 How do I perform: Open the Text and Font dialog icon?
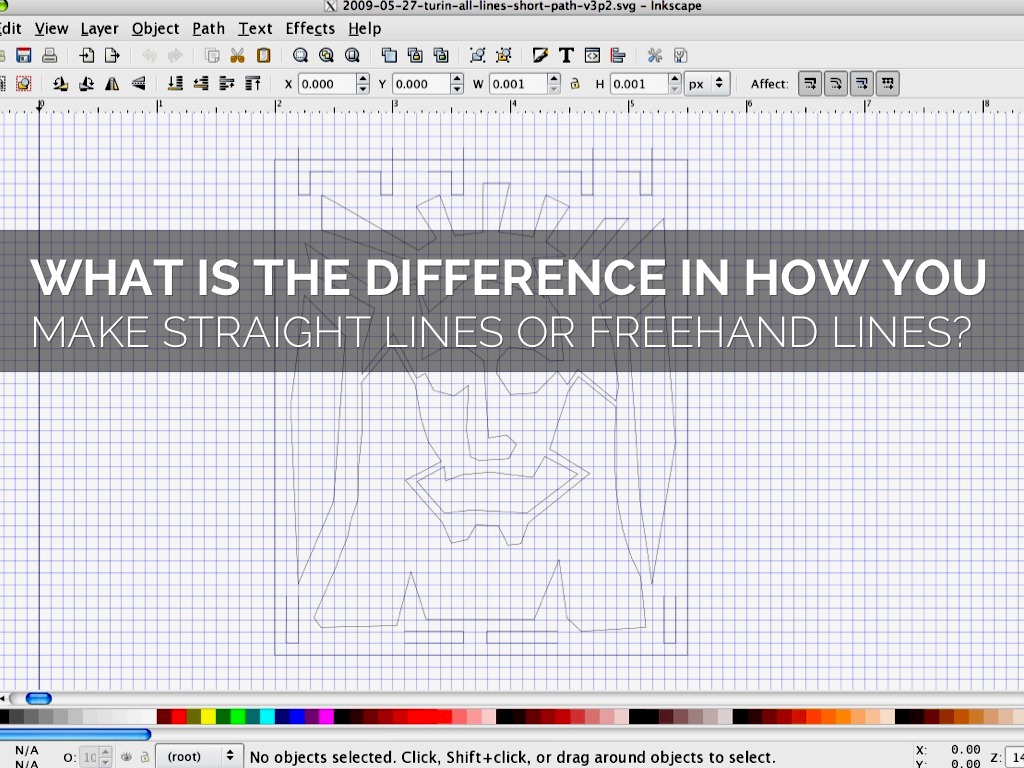point(566,56)
